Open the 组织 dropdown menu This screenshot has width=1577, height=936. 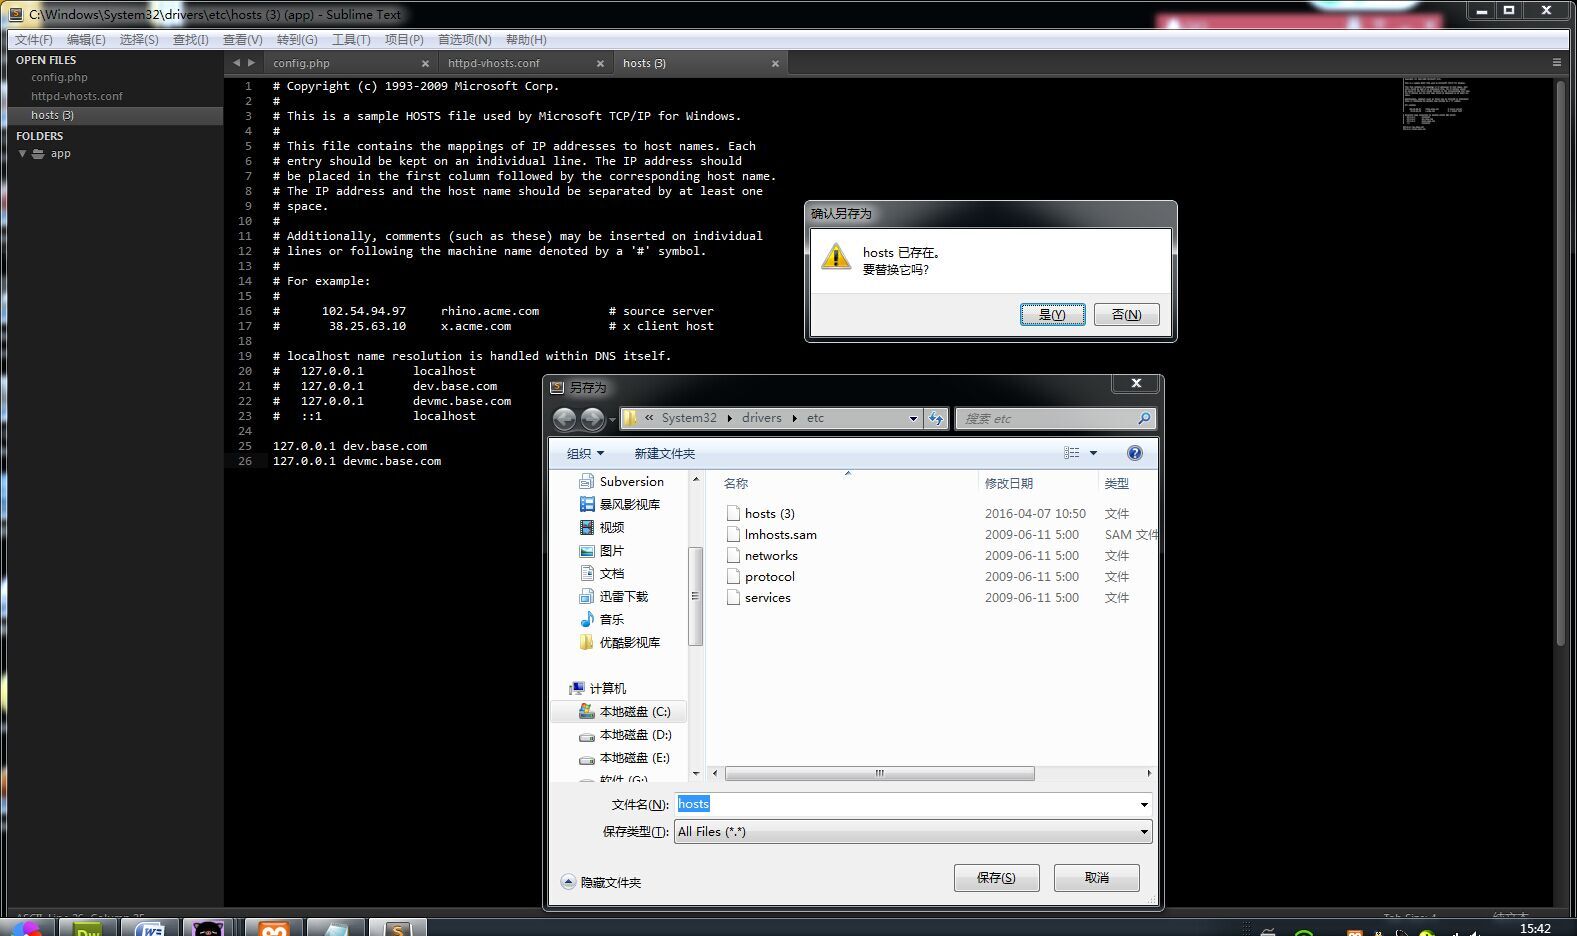coord(585,454)
